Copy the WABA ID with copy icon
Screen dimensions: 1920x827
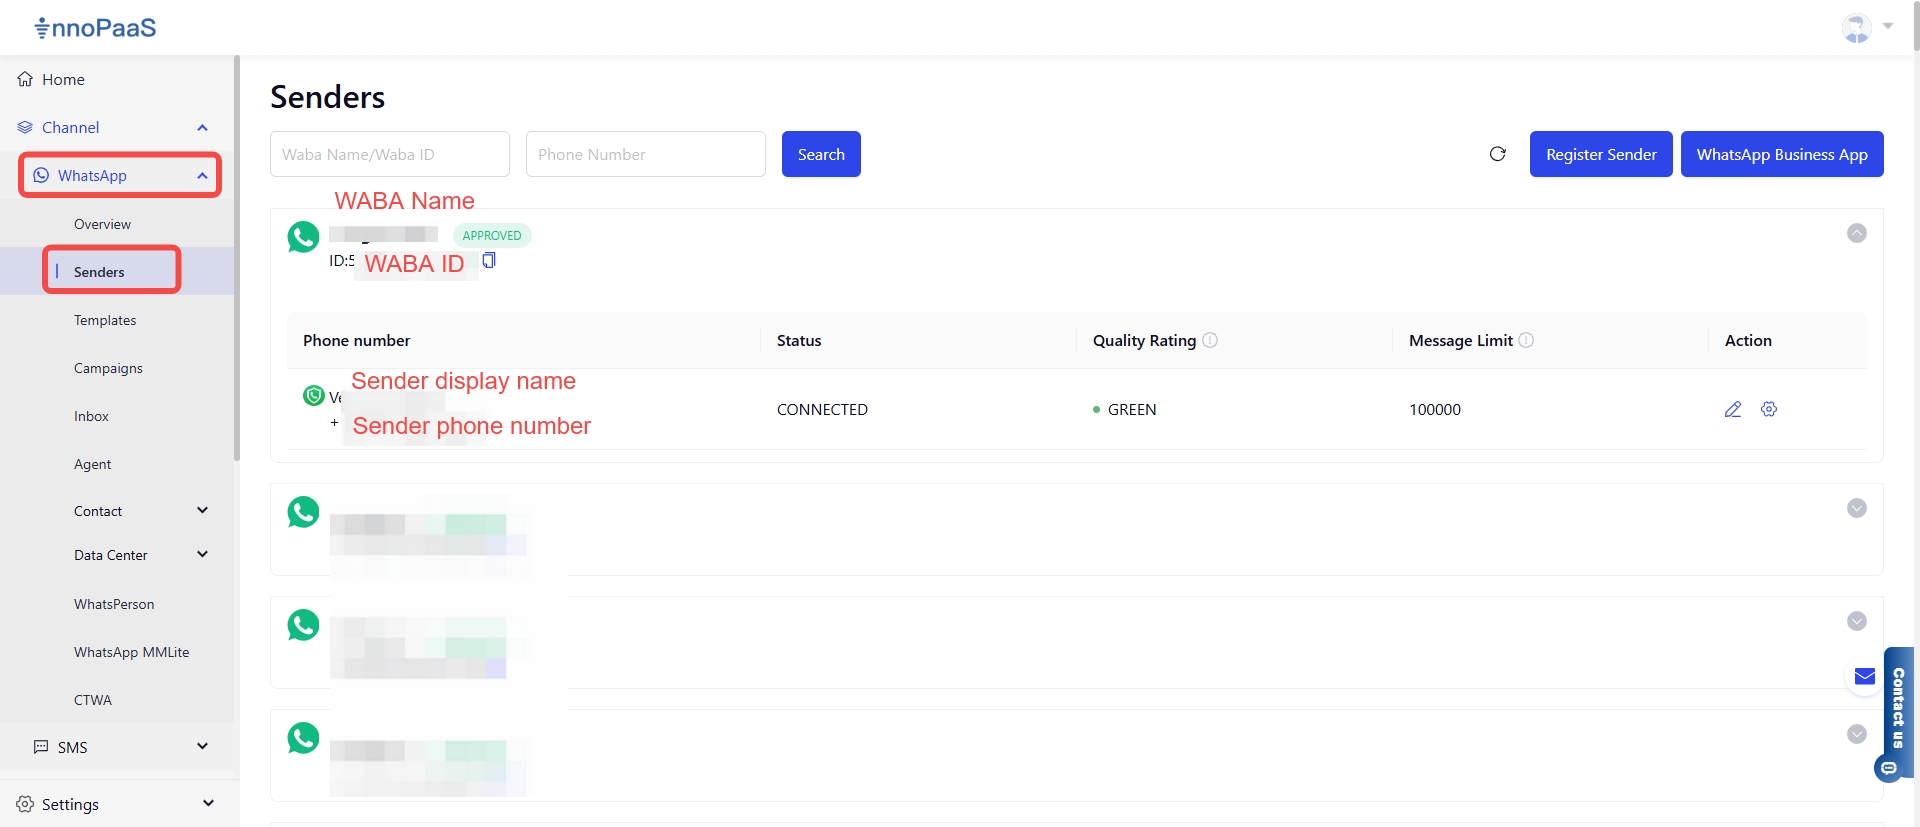[x=489, y=261]
